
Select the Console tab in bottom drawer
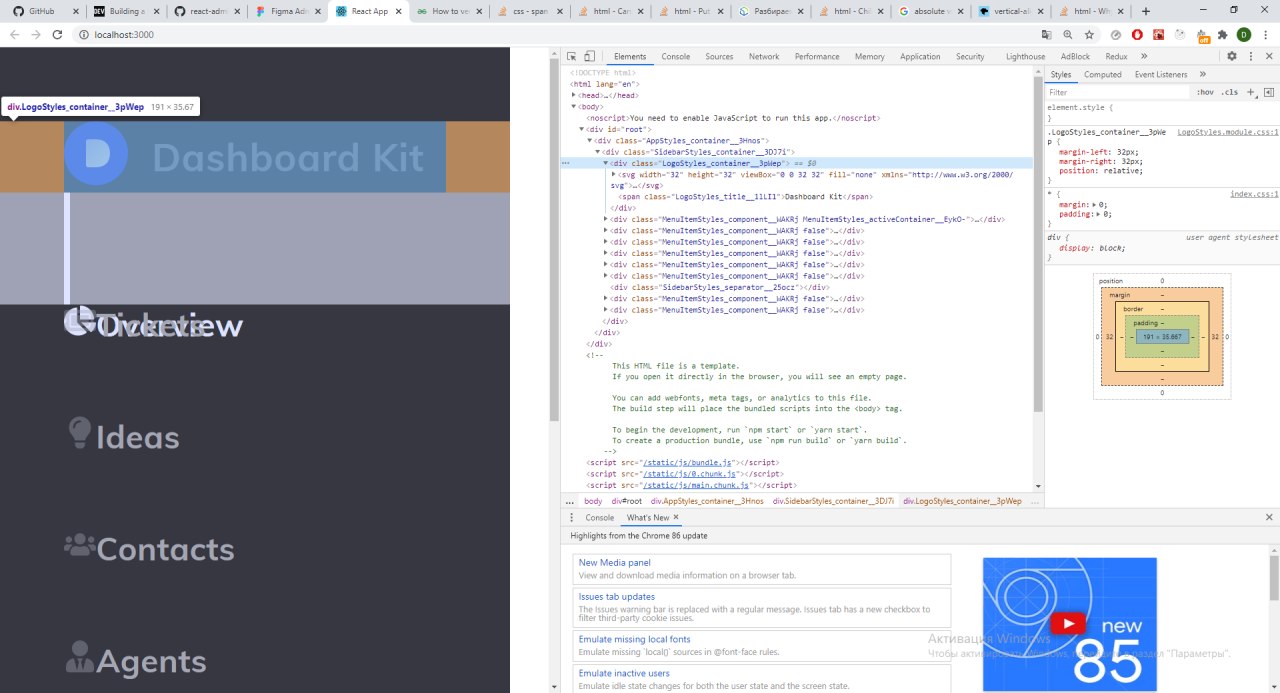coord(600,517)
